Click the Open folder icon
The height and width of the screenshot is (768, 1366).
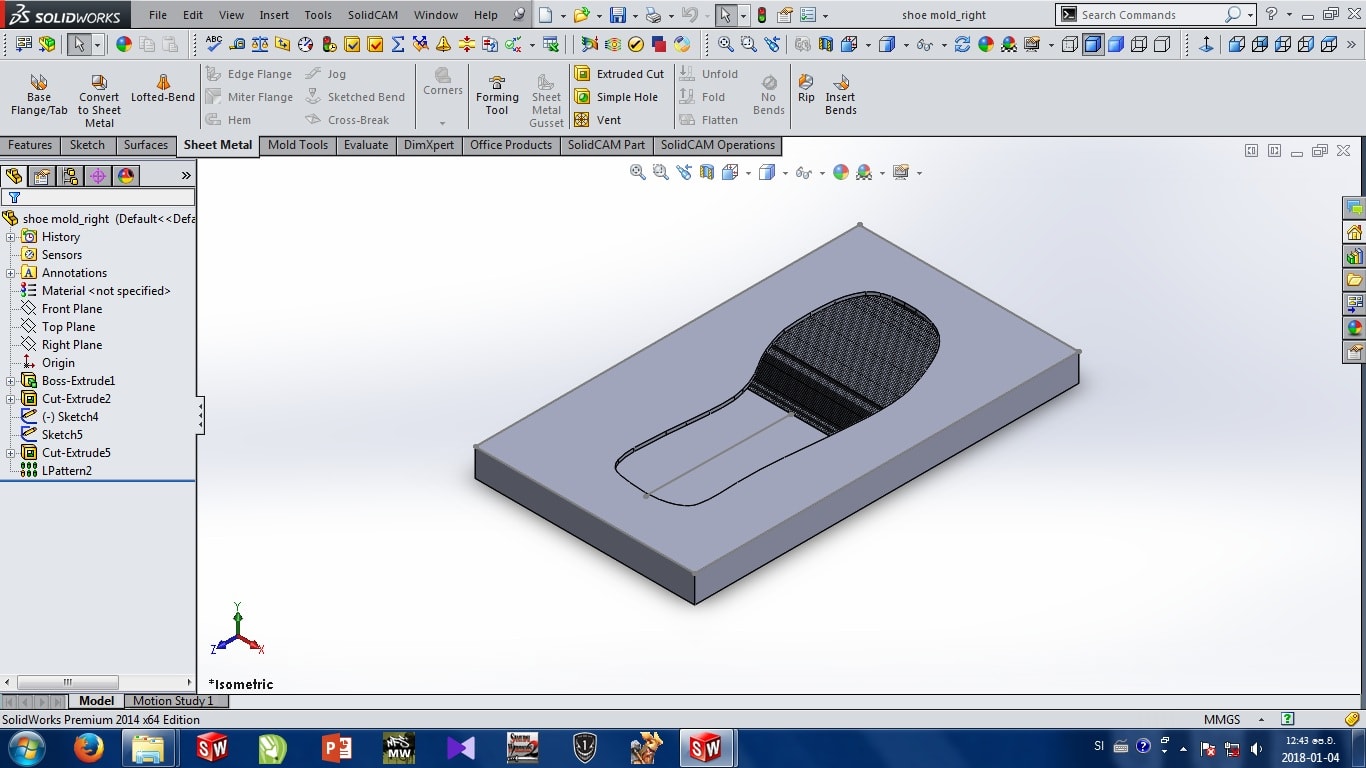coord(580,15)
